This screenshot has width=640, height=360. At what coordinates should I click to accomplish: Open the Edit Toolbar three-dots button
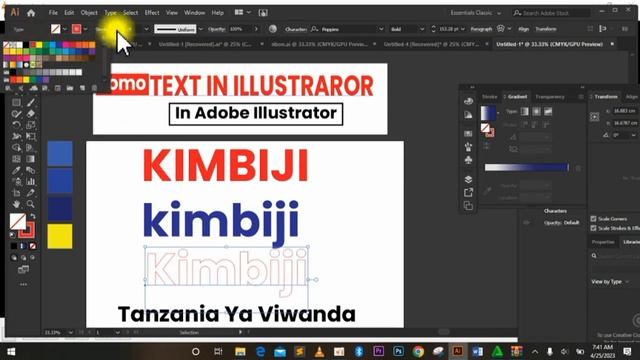[x=23, y=284]
